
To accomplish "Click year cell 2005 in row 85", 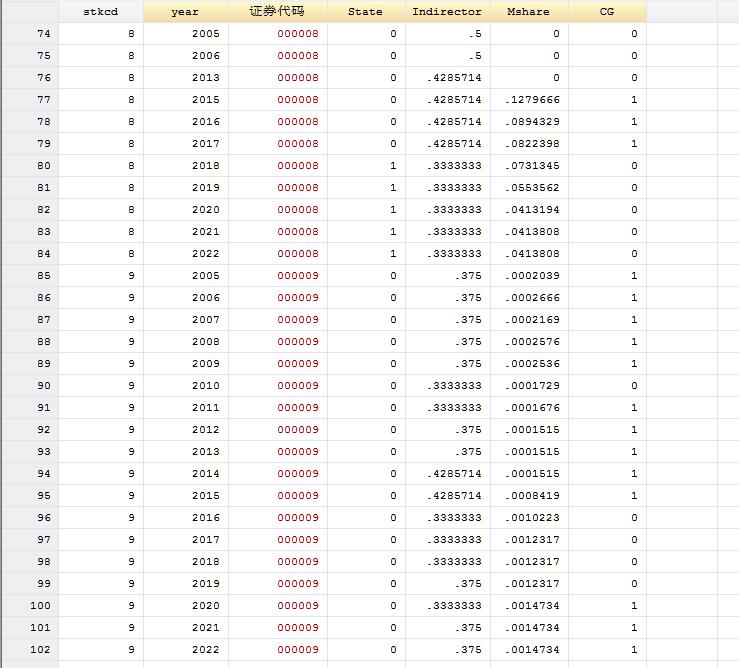I will (x=186, y=275).
